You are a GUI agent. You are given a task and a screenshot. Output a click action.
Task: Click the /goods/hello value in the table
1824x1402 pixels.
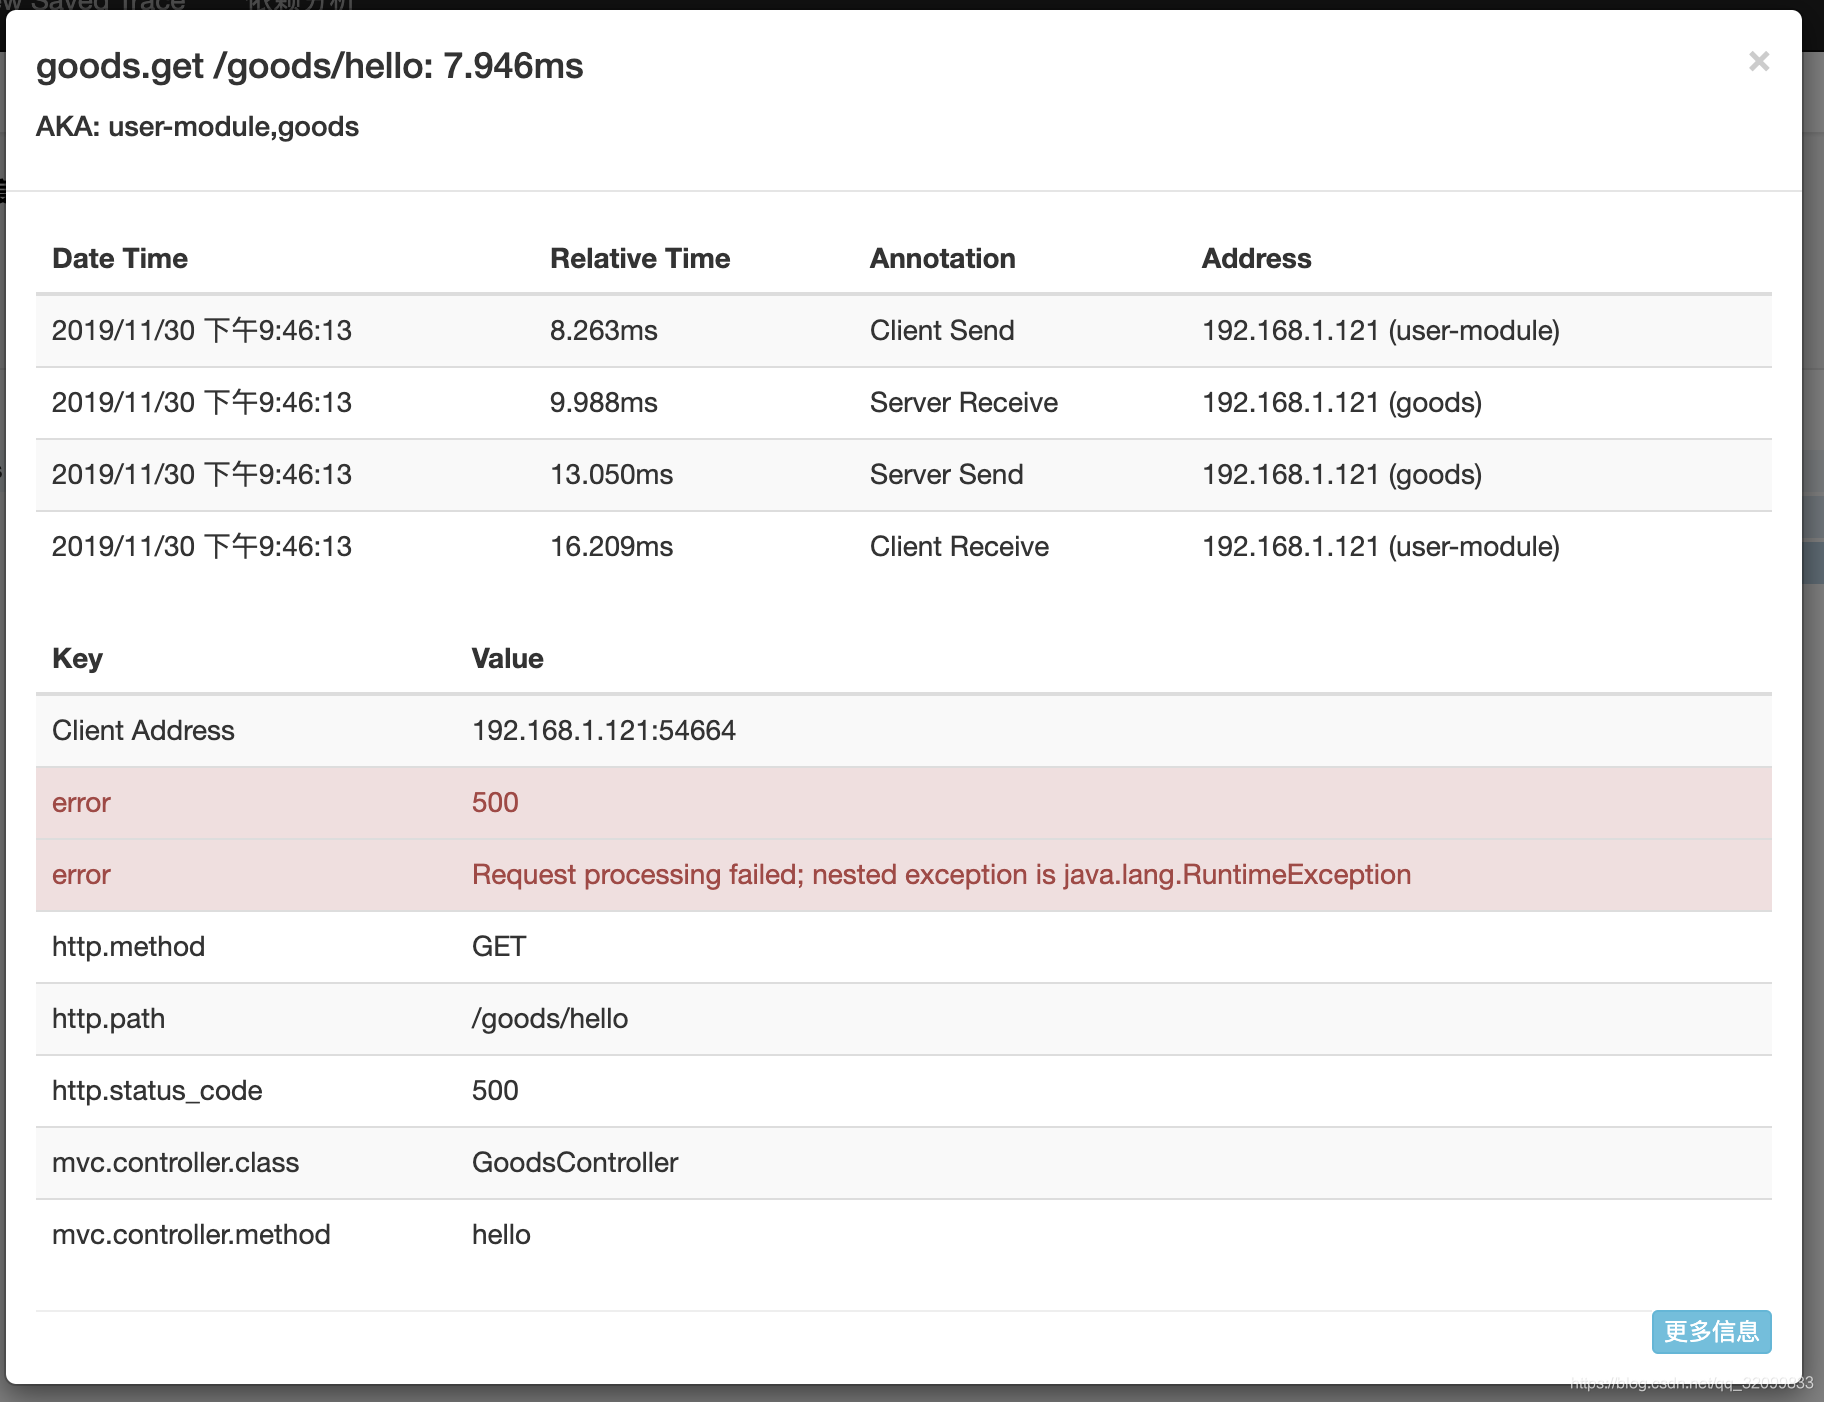(x=549, y=1019)
